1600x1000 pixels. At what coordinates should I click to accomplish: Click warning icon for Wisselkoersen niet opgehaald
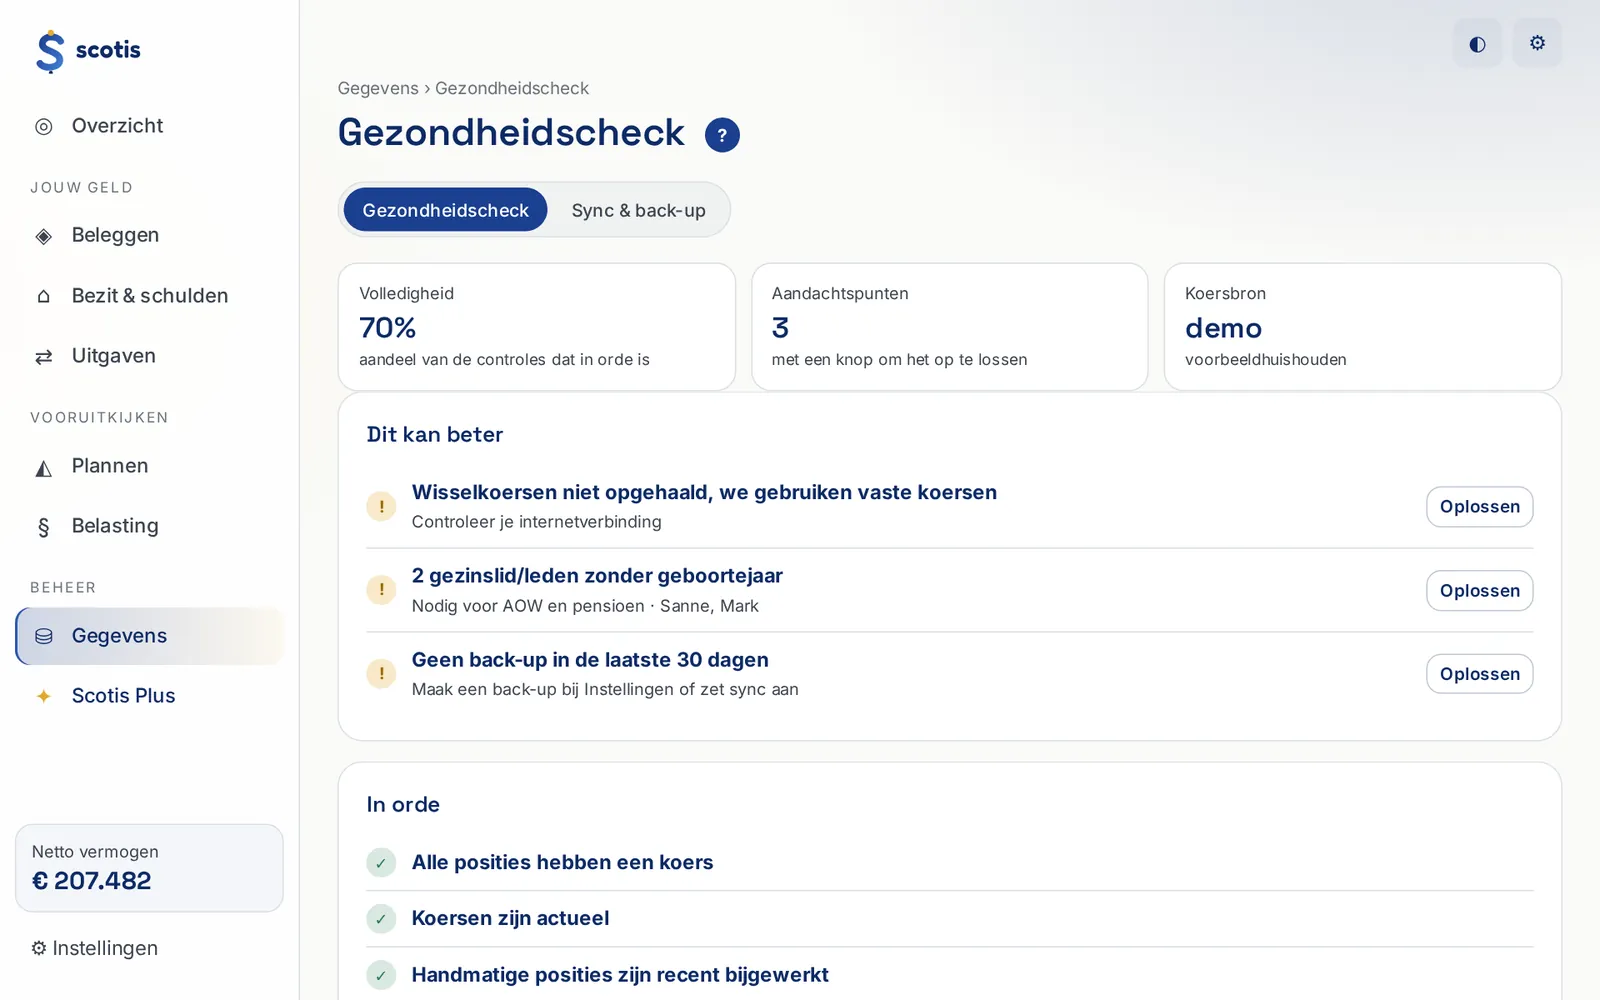pos(381,506)
